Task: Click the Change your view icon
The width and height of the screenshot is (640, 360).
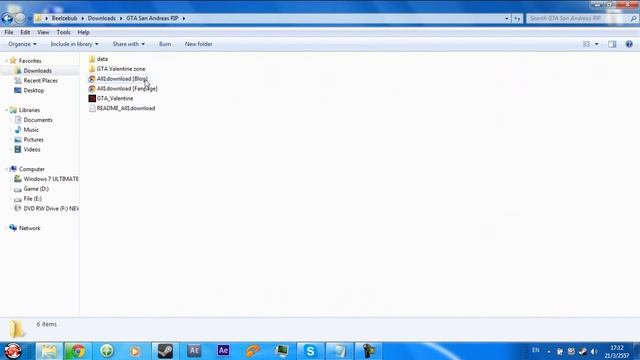Action: pyautogui.click(x=587, y=44)
